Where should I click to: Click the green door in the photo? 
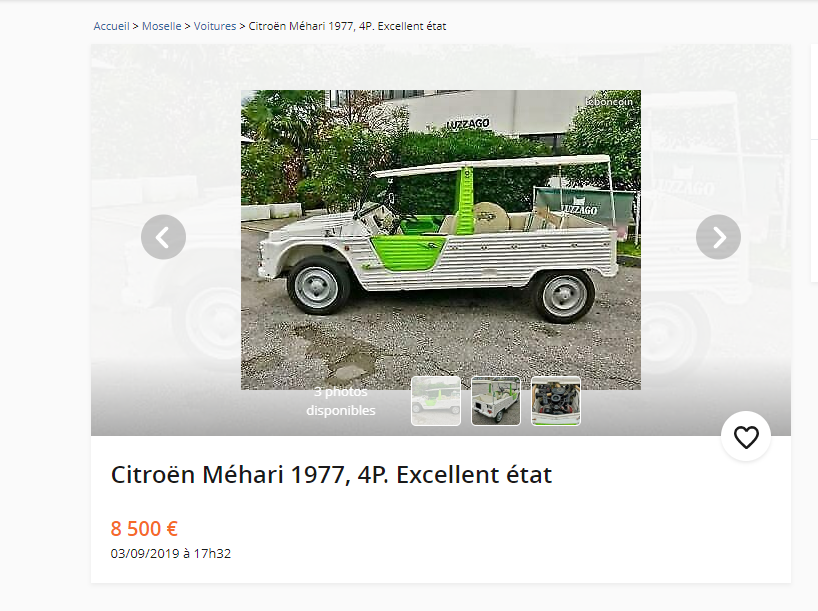(x=408, y=253)
